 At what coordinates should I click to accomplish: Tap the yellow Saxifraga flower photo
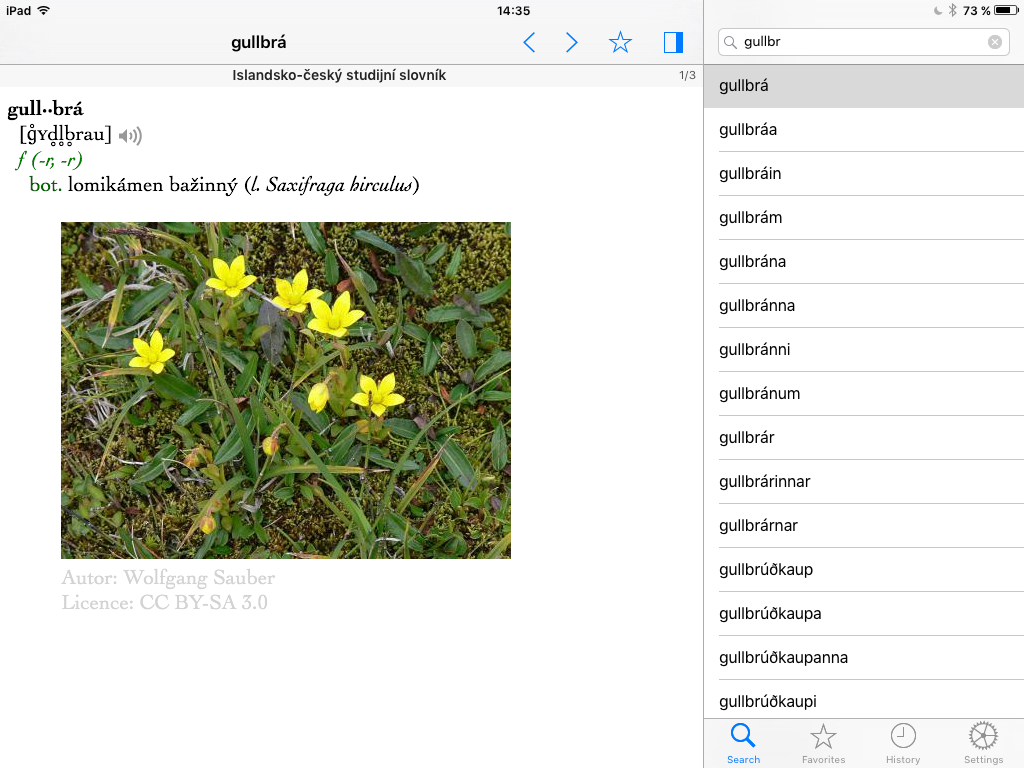[286, 390]
